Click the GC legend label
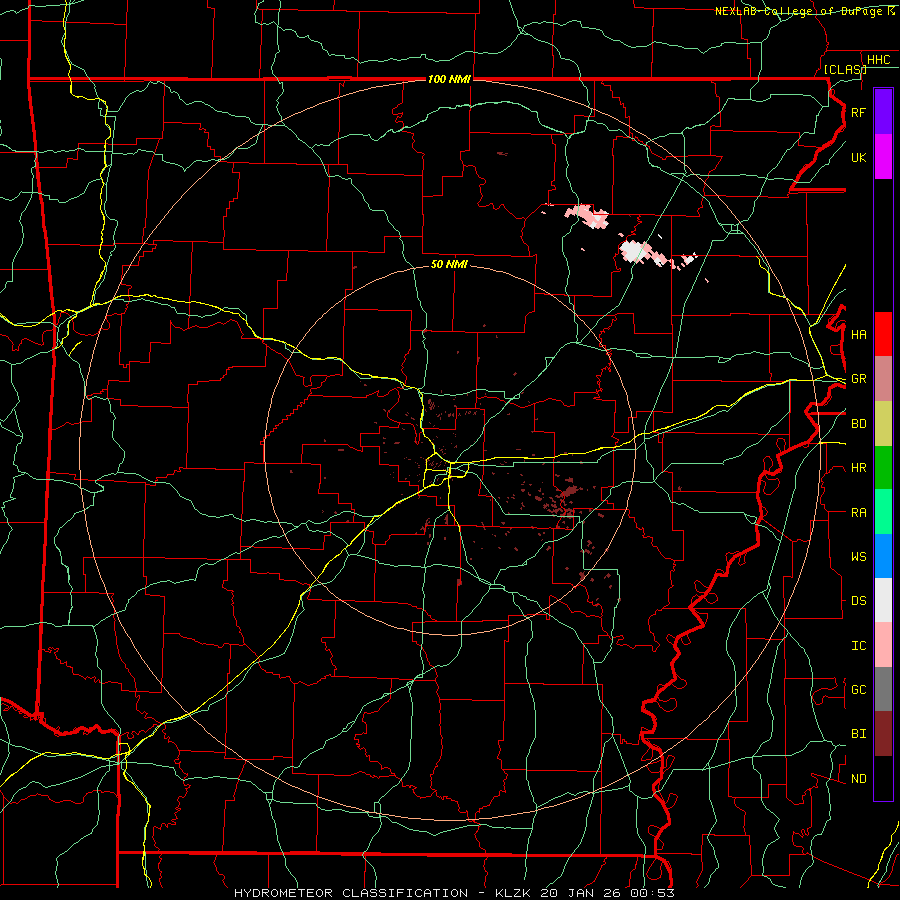900x900 pixels. coord(858,689)
